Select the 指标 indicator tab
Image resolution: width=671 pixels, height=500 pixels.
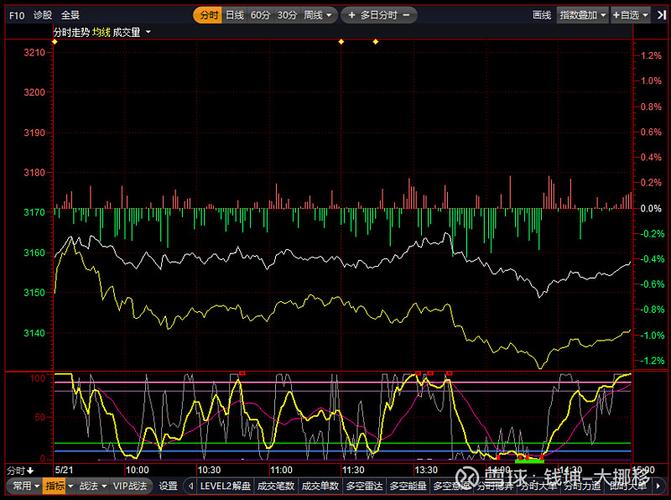[55, 486]
